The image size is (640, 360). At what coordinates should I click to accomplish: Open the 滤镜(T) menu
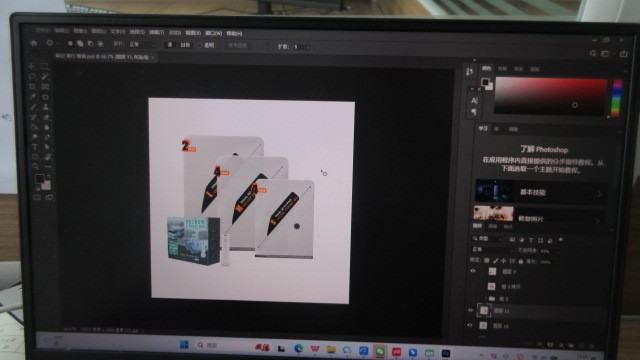click(x=156, y=32)
